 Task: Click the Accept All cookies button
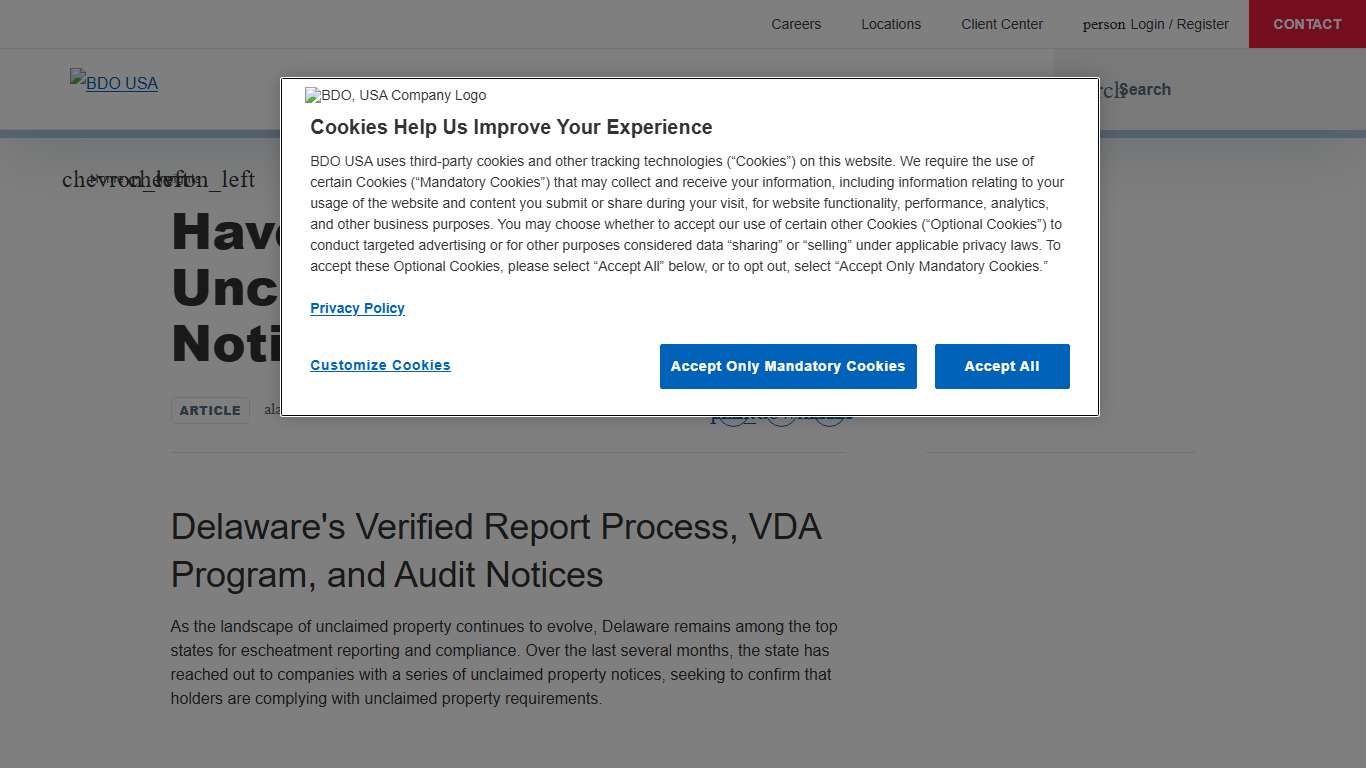1001,366
